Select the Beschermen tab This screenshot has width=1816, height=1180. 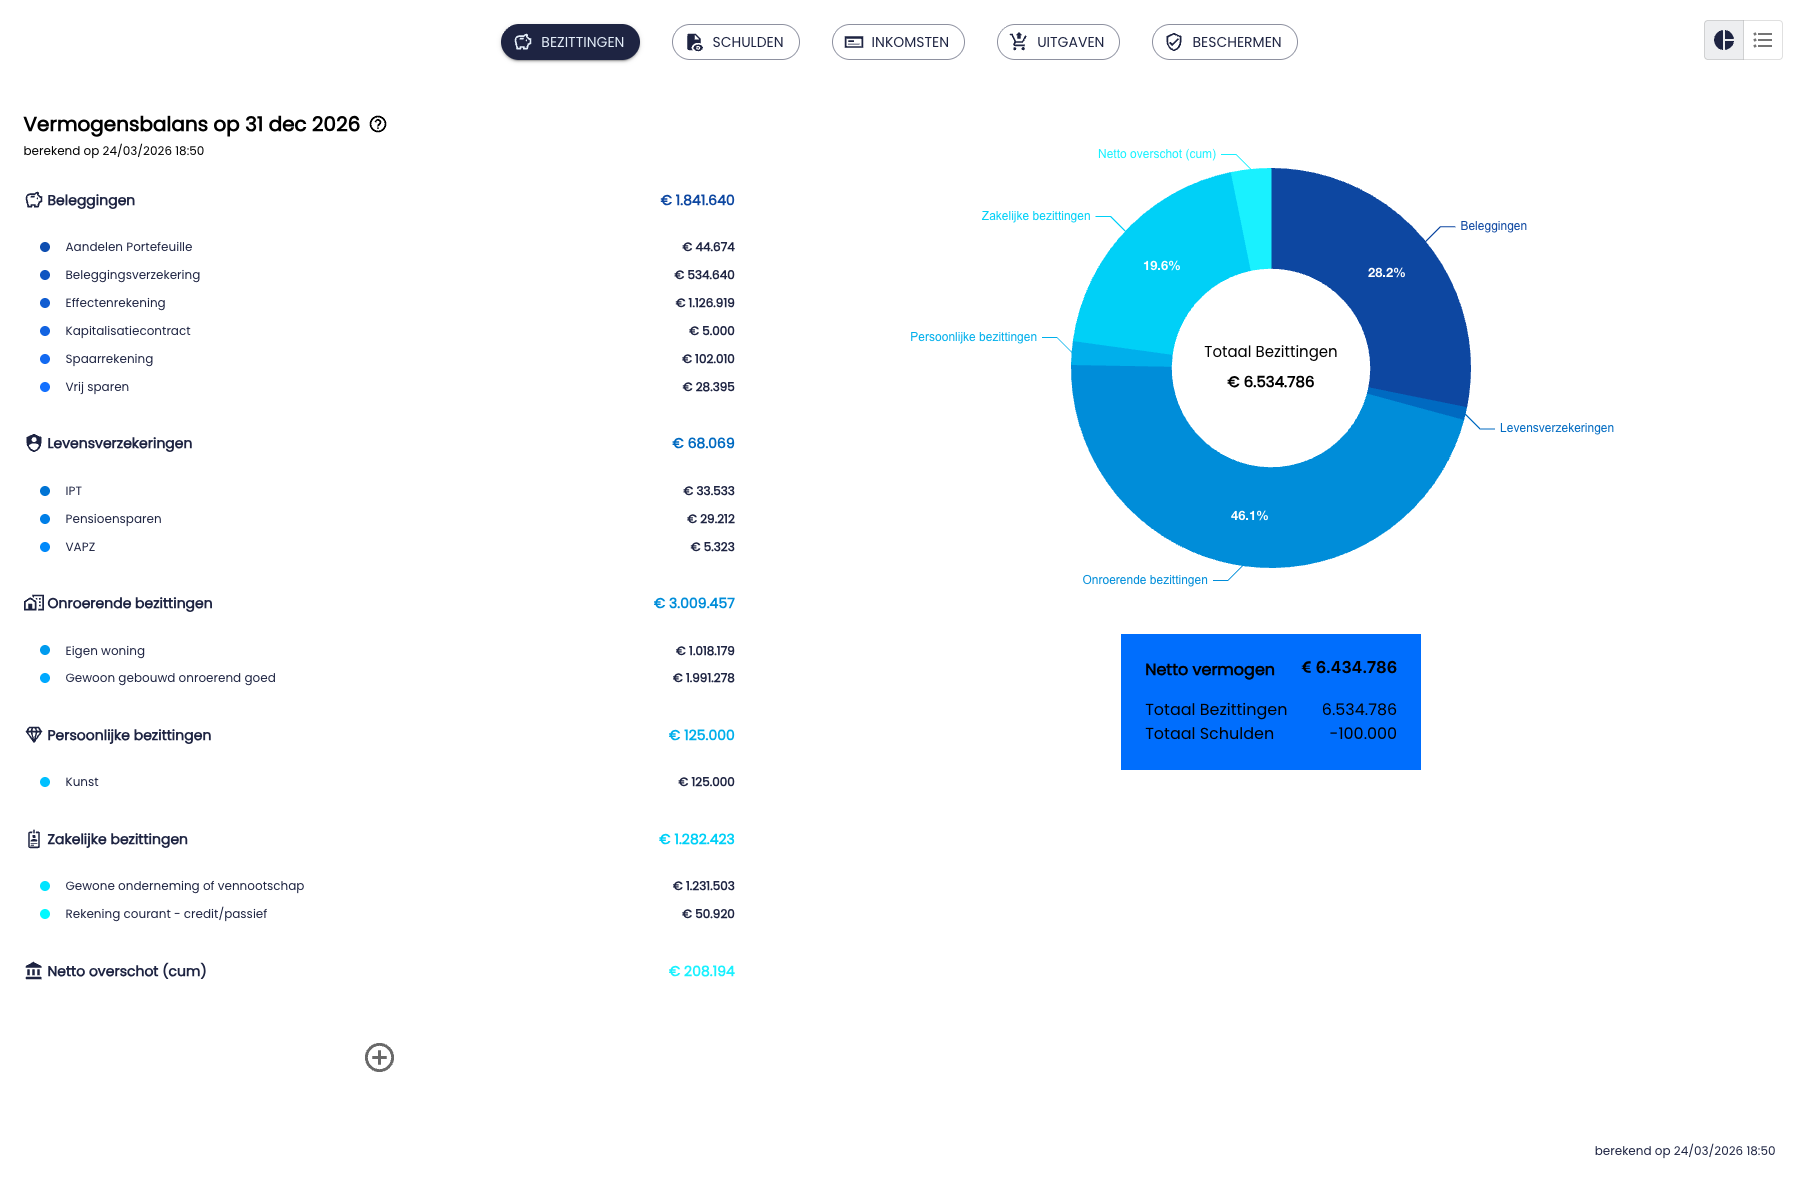pos(1225,42)
